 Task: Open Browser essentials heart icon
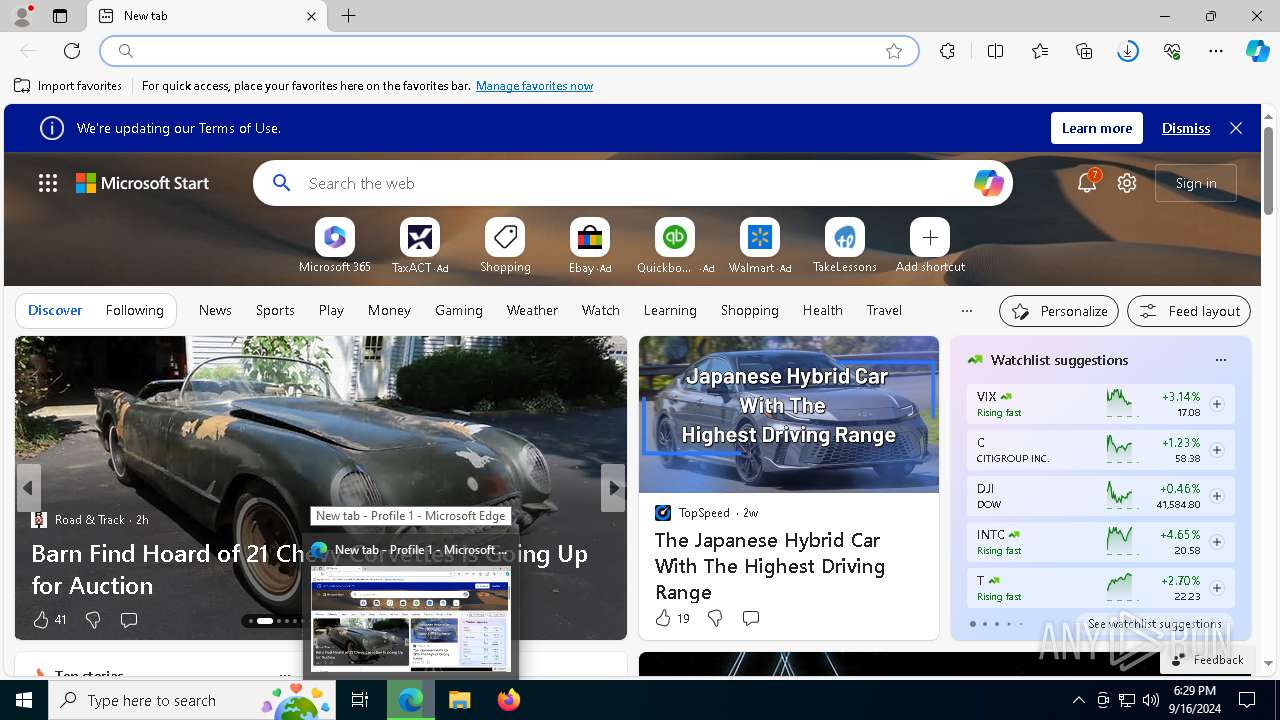(x=1172, y=51)
